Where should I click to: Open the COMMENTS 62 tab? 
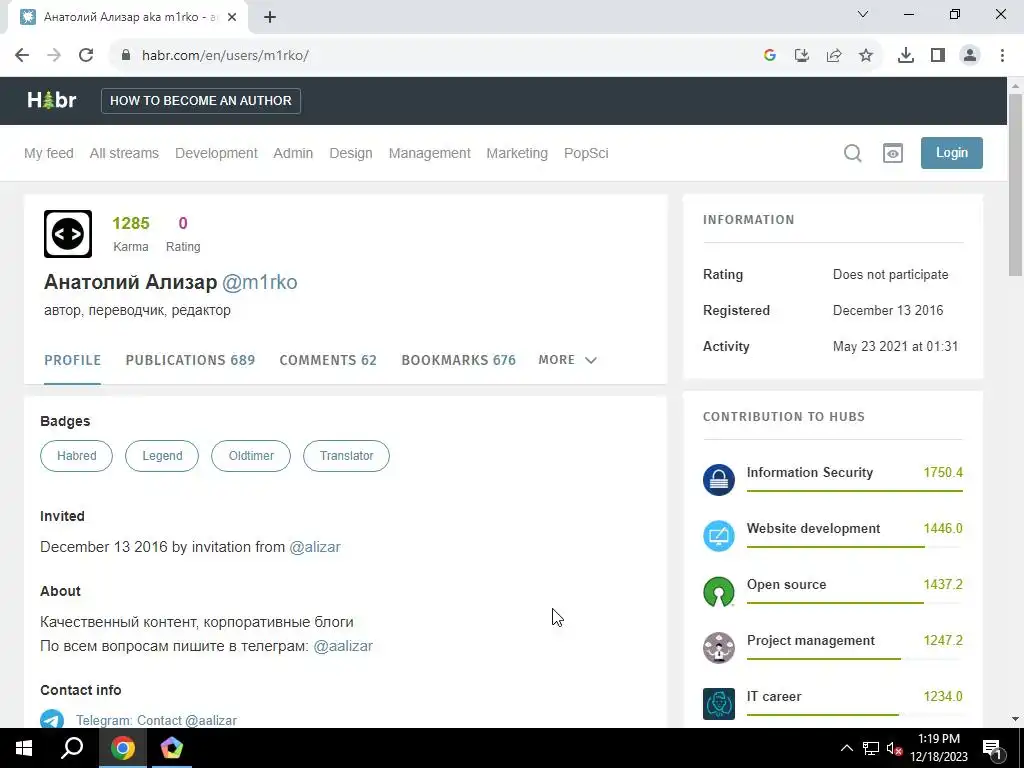pos(328,360)
